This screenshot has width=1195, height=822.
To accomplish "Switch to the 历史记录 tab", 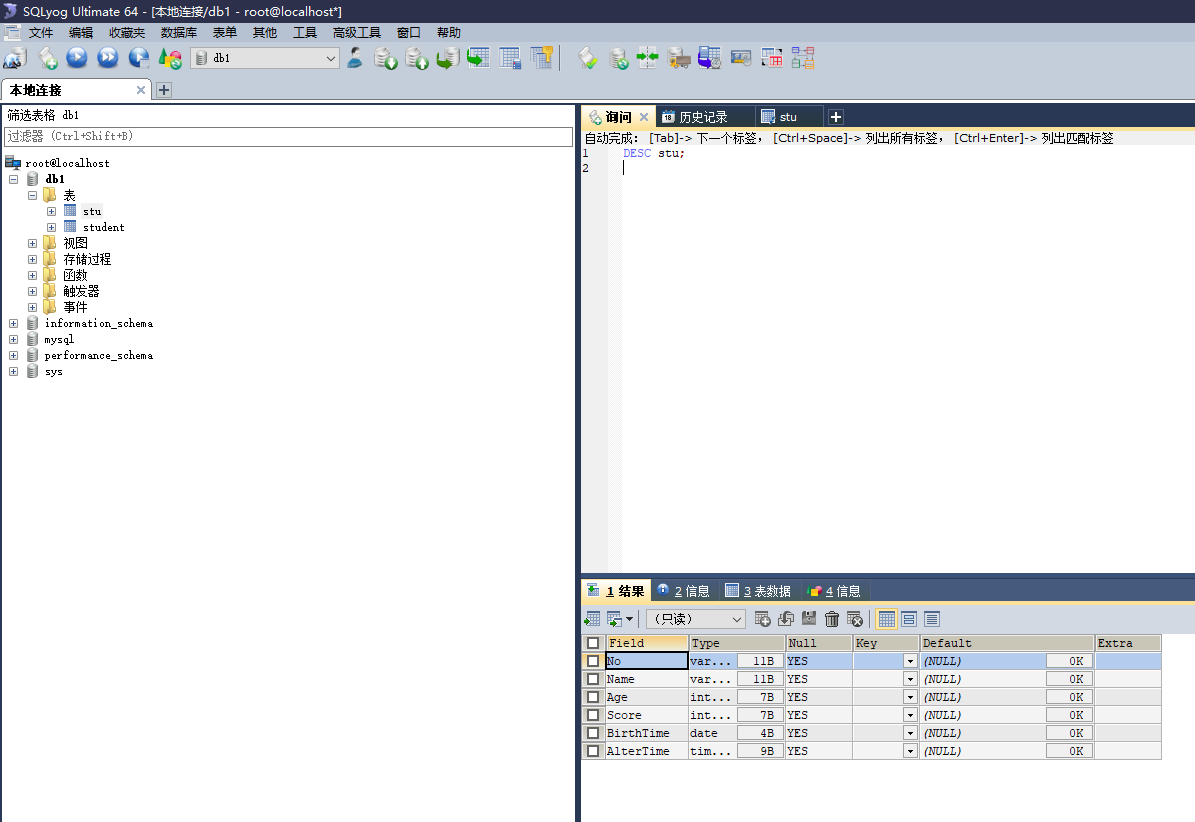I will (703, 117).
